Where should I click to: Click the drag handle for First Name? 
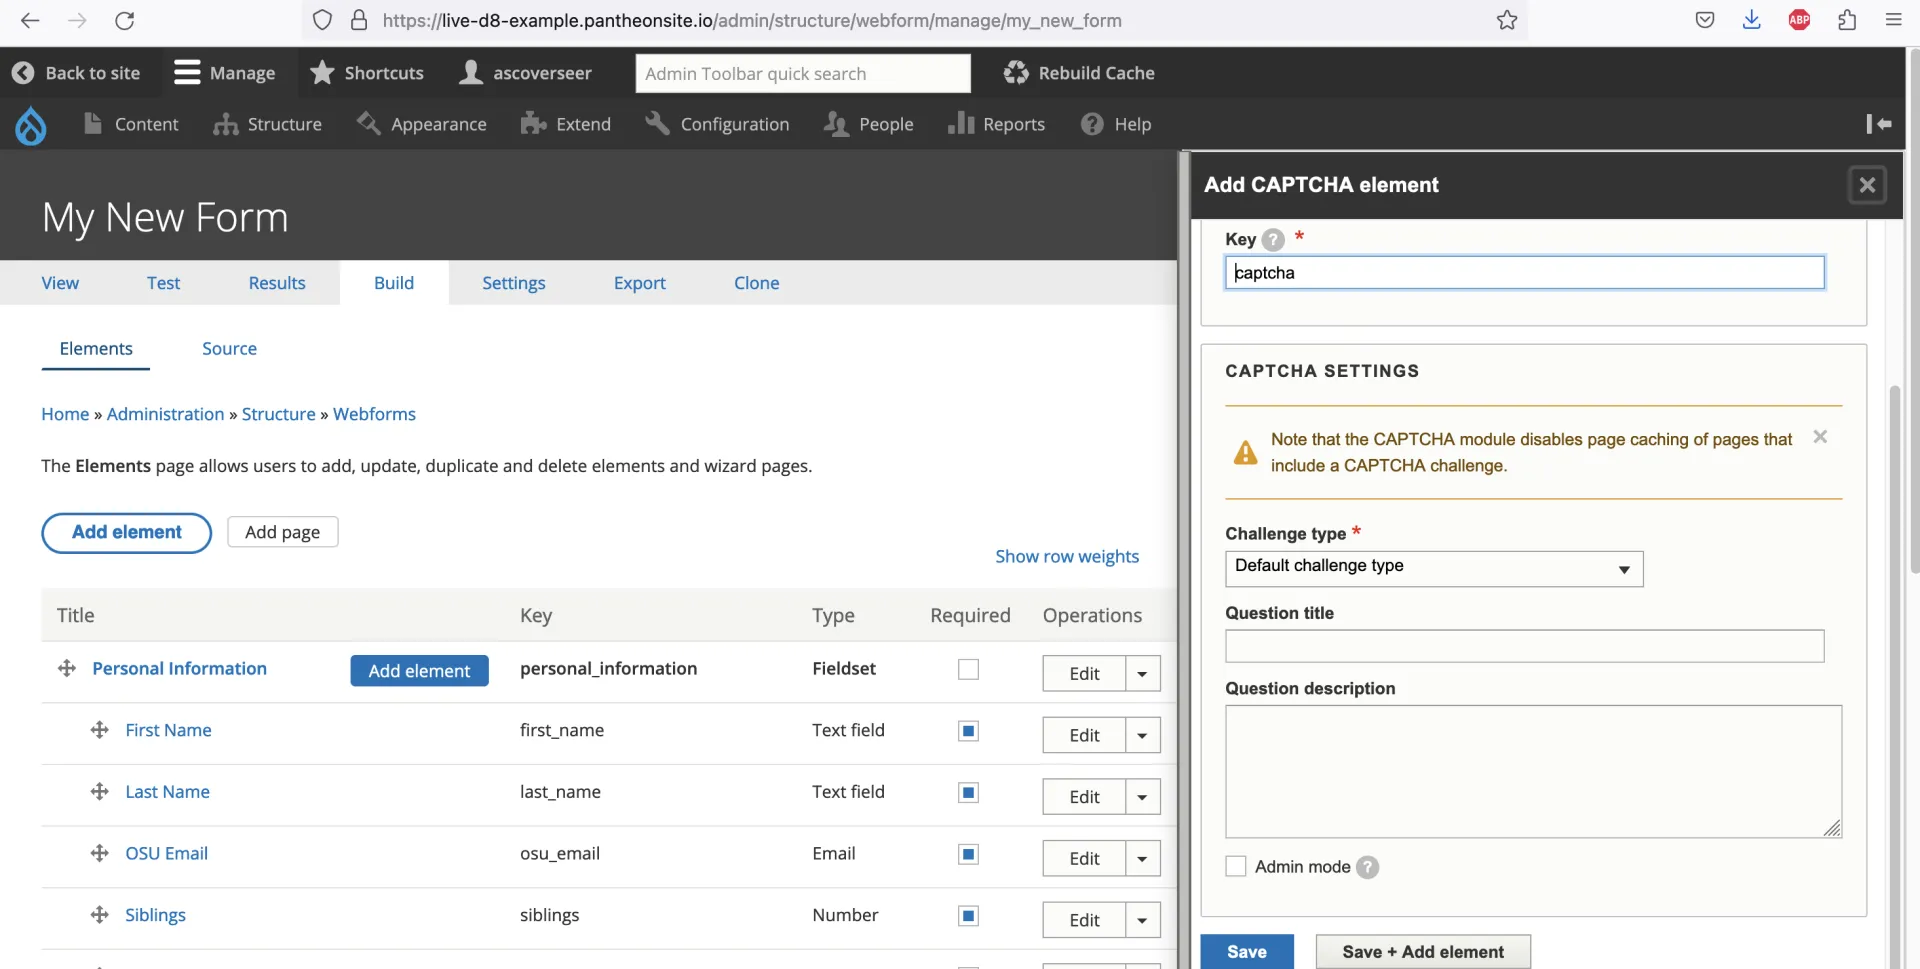(99, 730)
